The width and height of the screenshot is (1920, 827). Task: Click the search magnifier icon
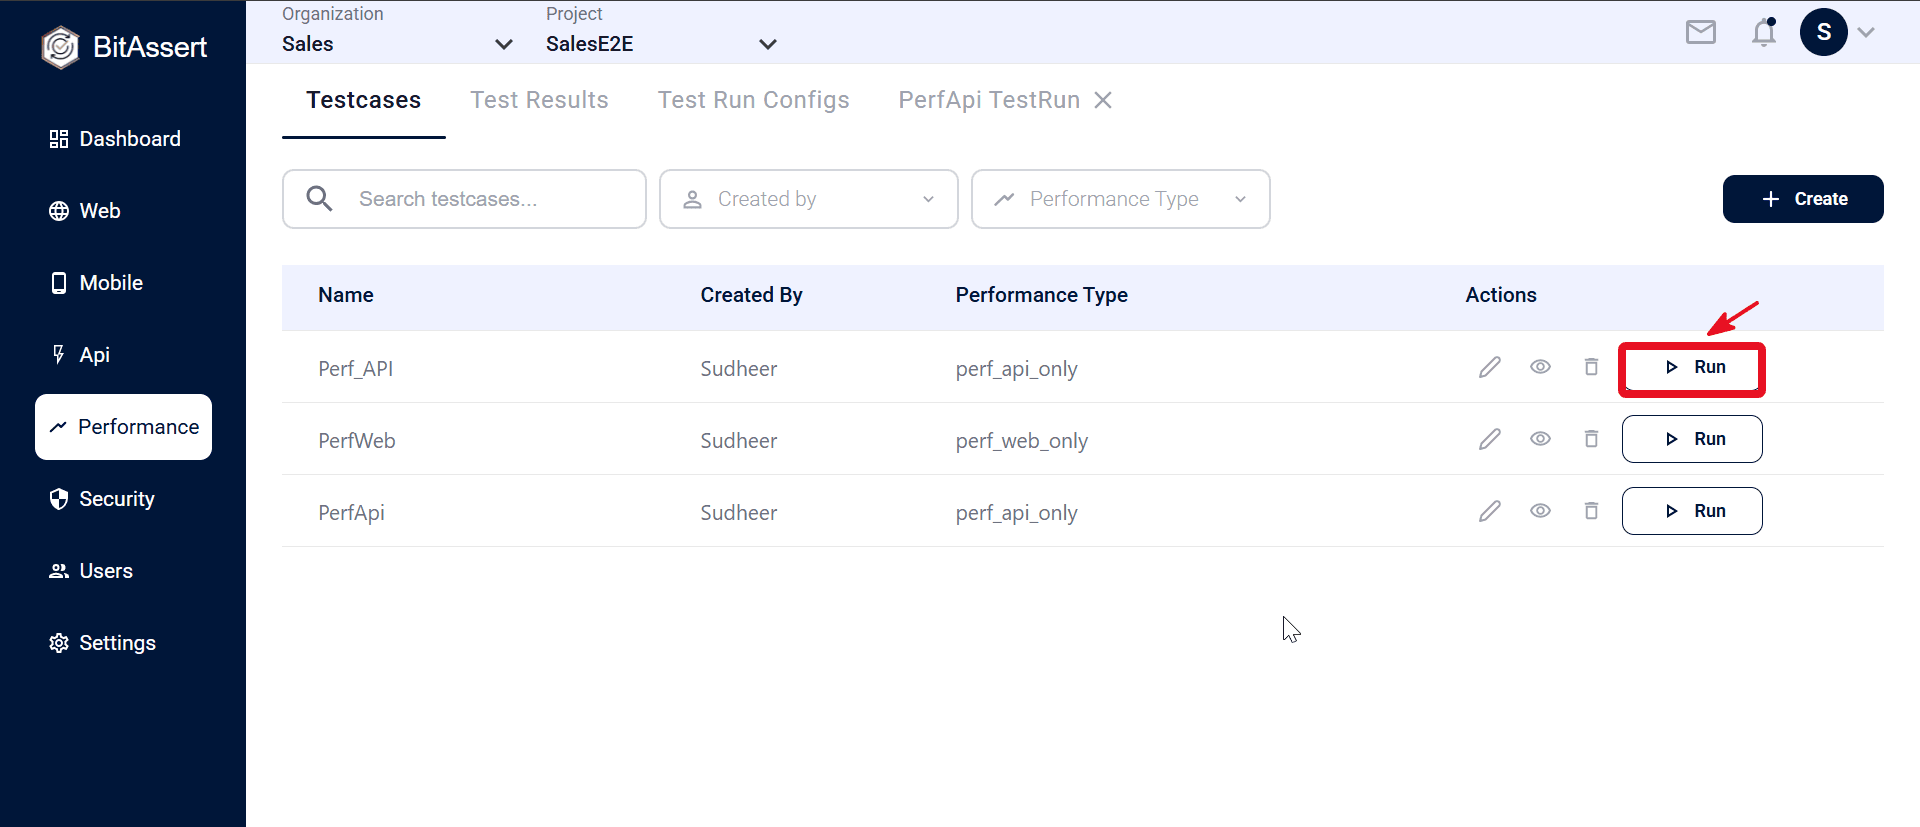tap(319, 198)
